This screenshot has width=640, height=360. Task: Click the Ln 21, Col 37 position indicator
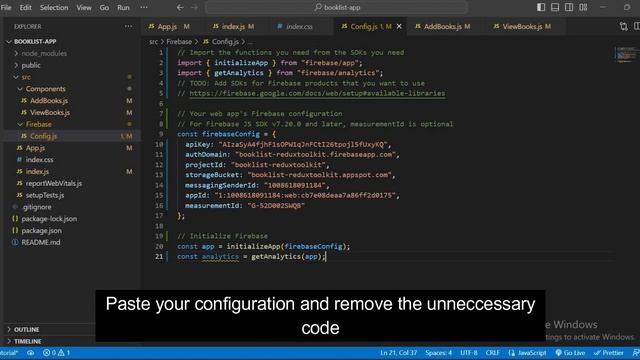point(398,353)
